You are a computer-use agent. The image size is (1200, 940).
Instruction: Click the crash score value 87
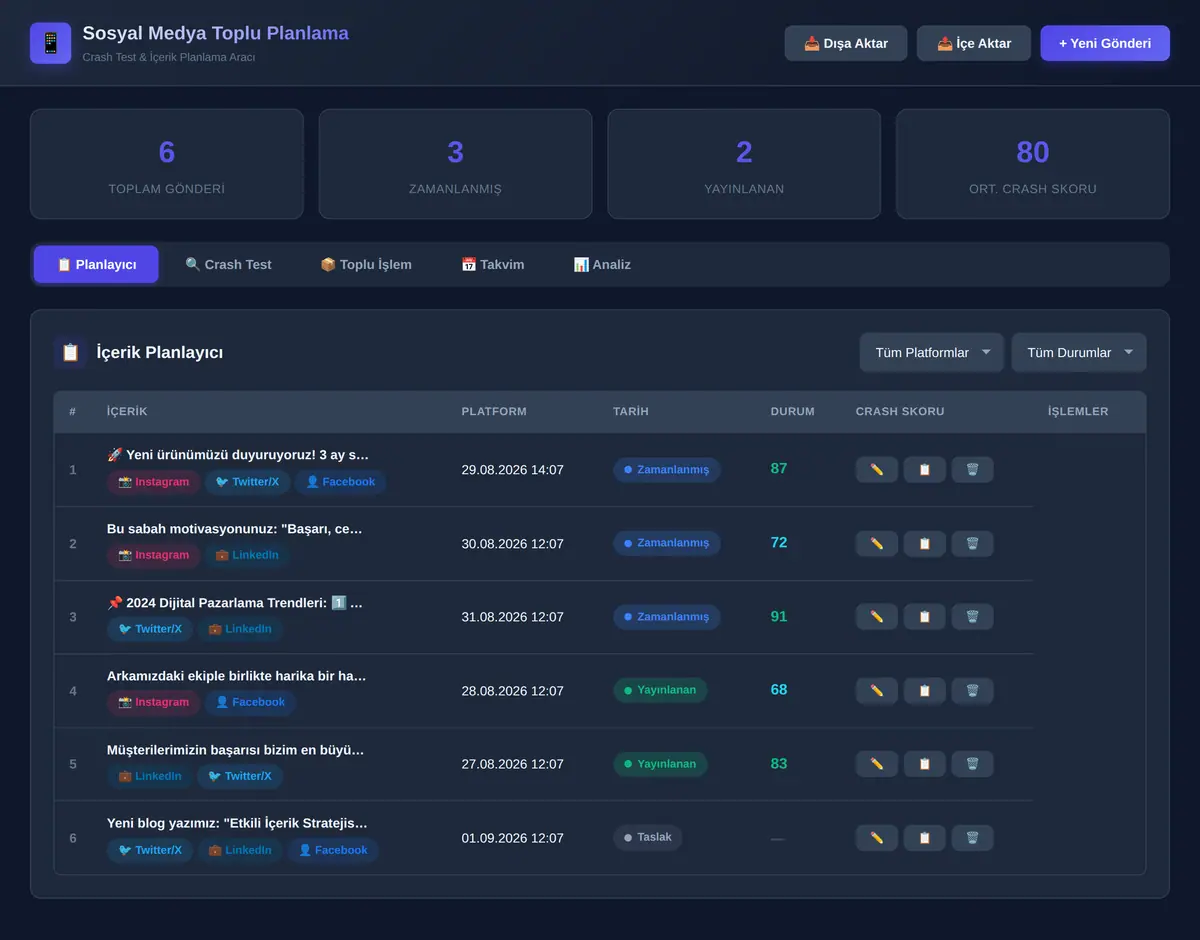pyautogui.click(x=779, y=469)
